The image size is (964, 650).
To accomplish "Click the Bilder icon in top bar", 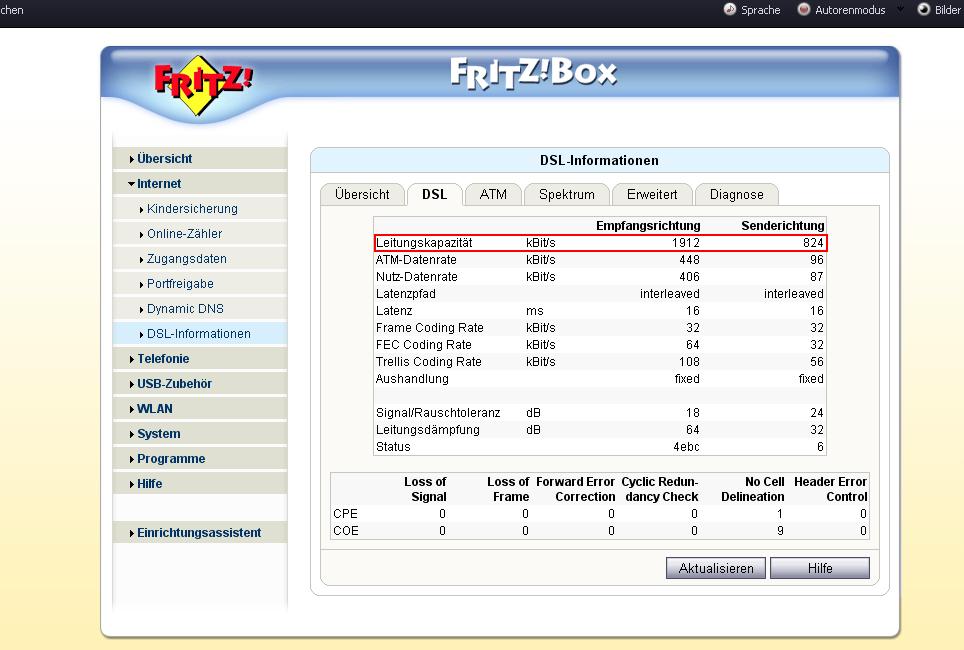I will tap(923, 9).
